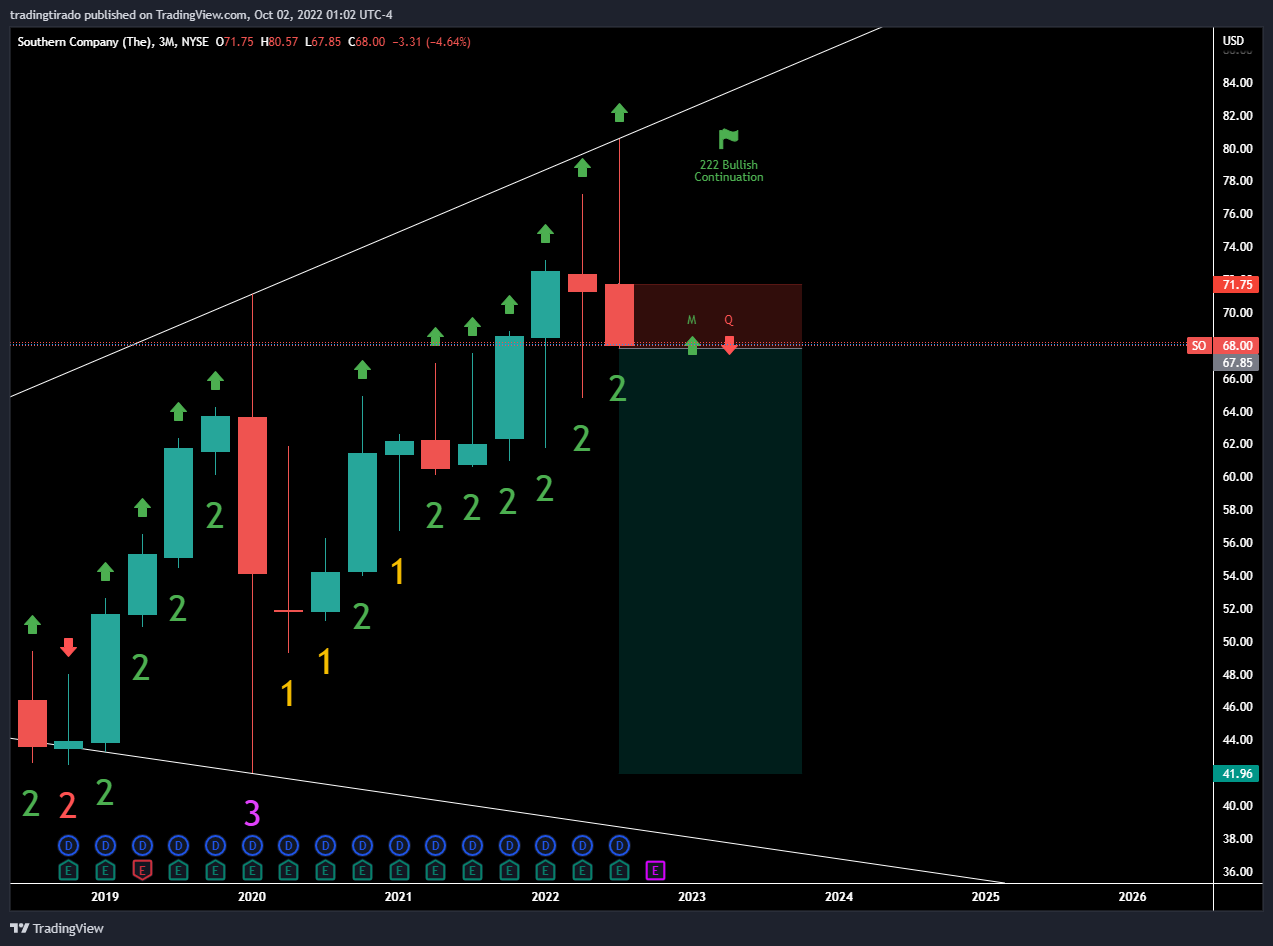Click the TradingView logo at bottom left

57,928
